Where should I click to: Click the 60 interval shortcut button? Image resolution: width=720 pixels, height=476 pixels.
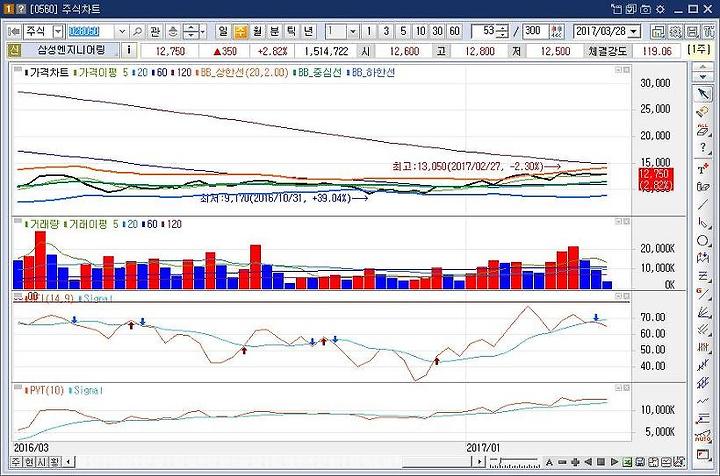tap(455, 31)
